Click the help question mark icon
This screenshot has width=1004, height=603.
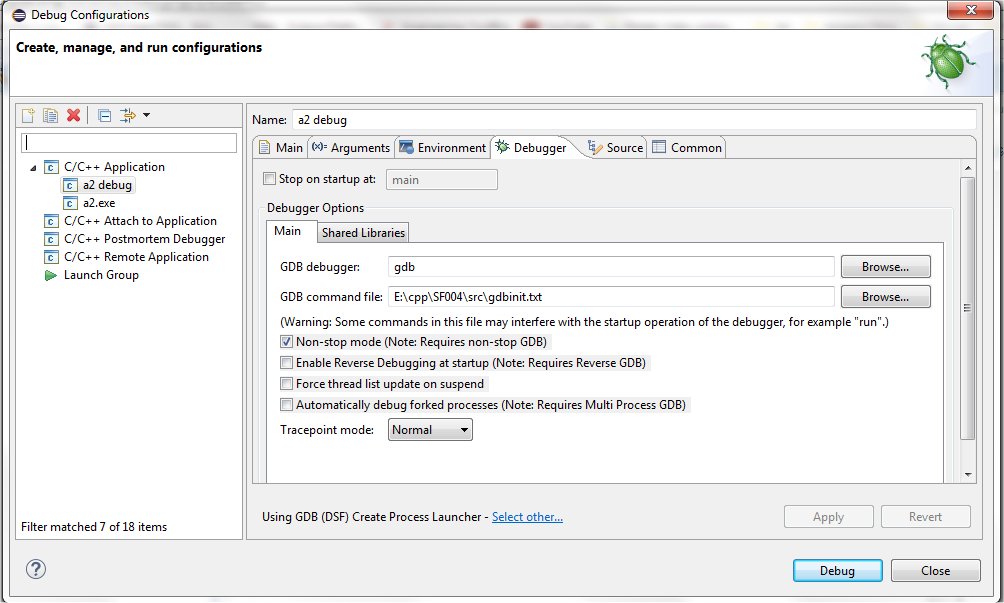[36, 569]
